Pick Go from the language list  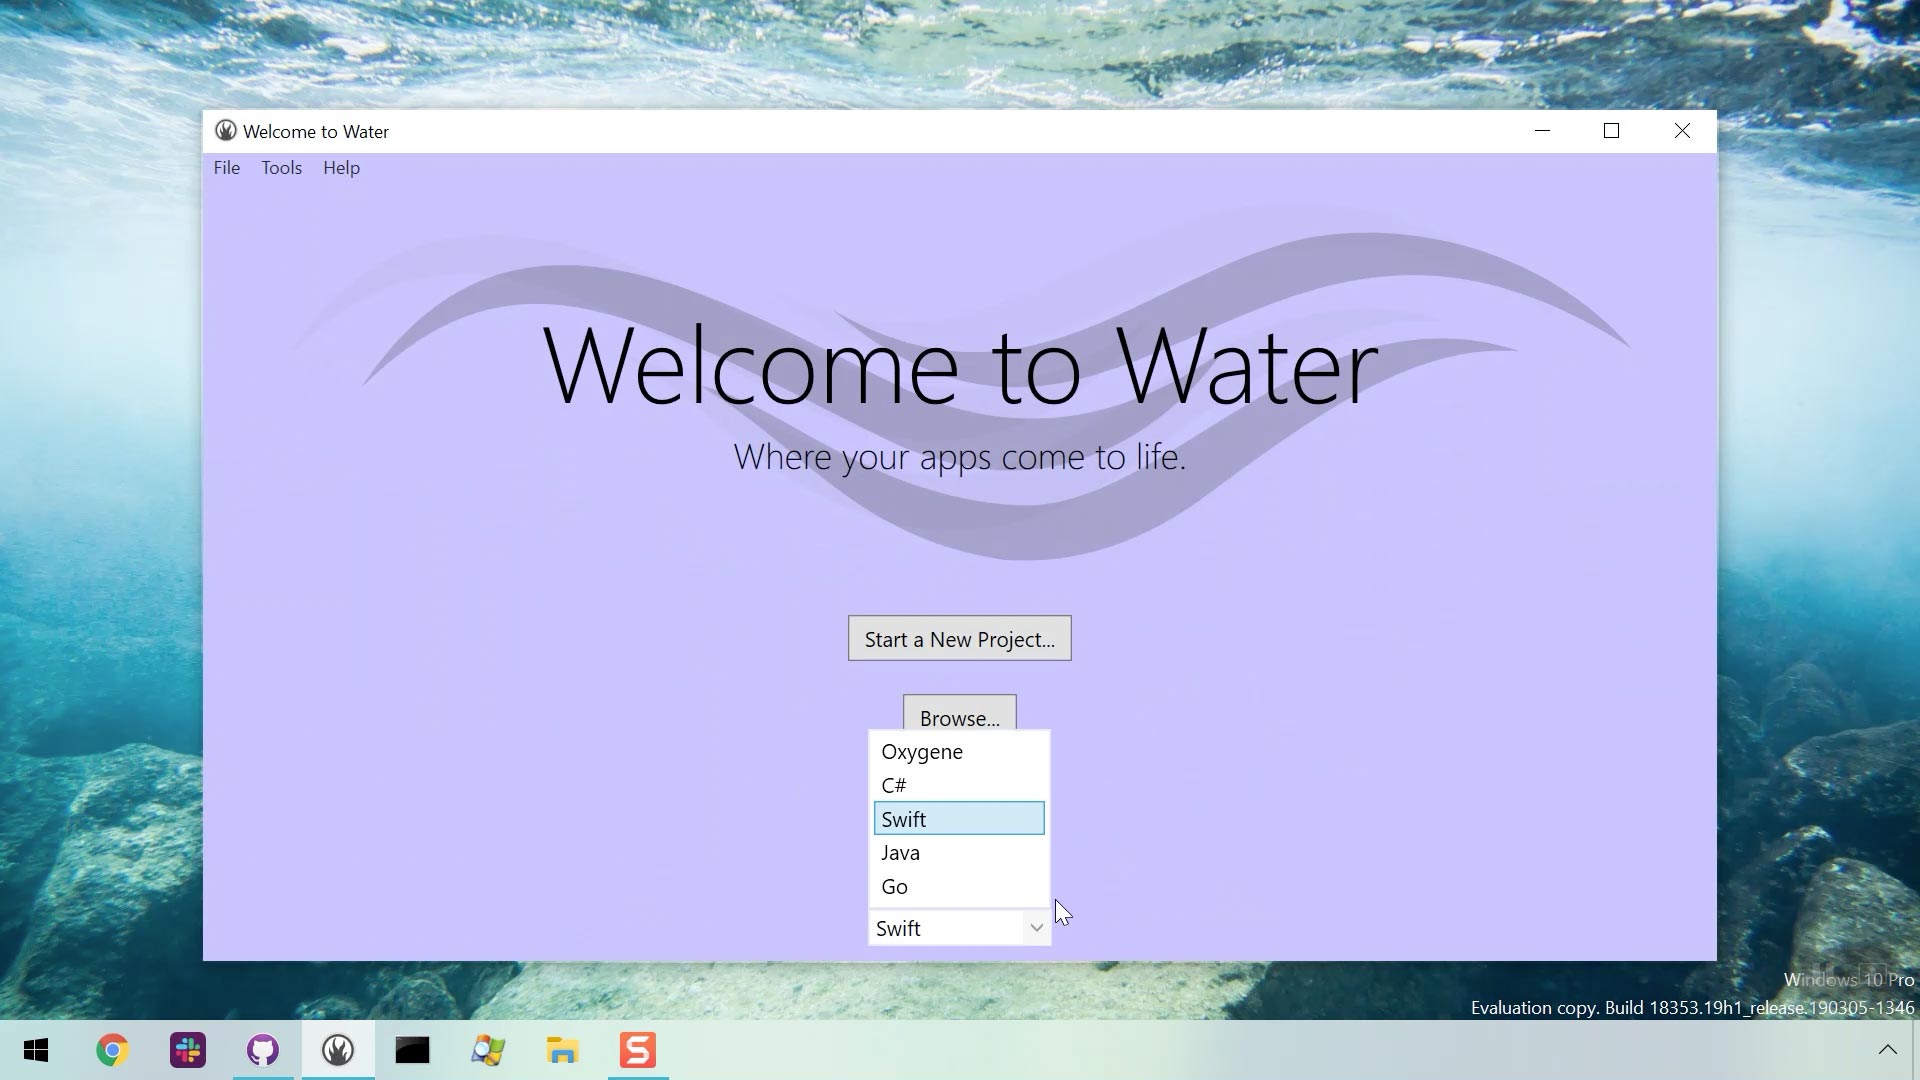[x=959, y=887]
